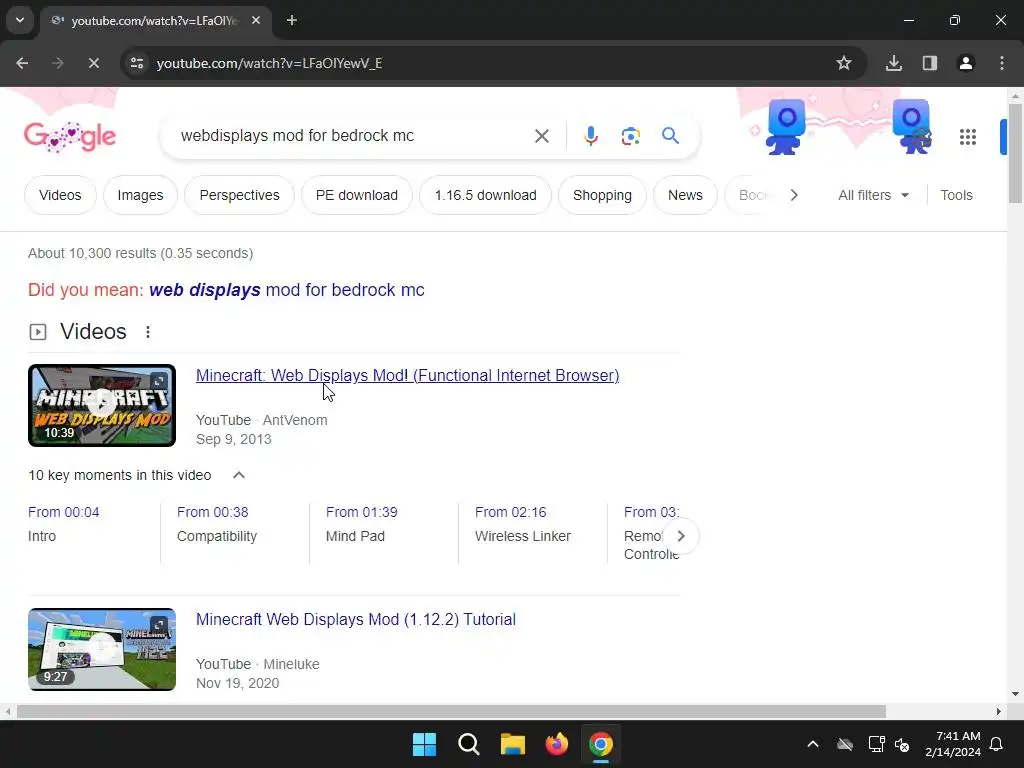Show more filter chips with right chevron
This screenshot has height=768, width=1024.
(x=794, y=195)
